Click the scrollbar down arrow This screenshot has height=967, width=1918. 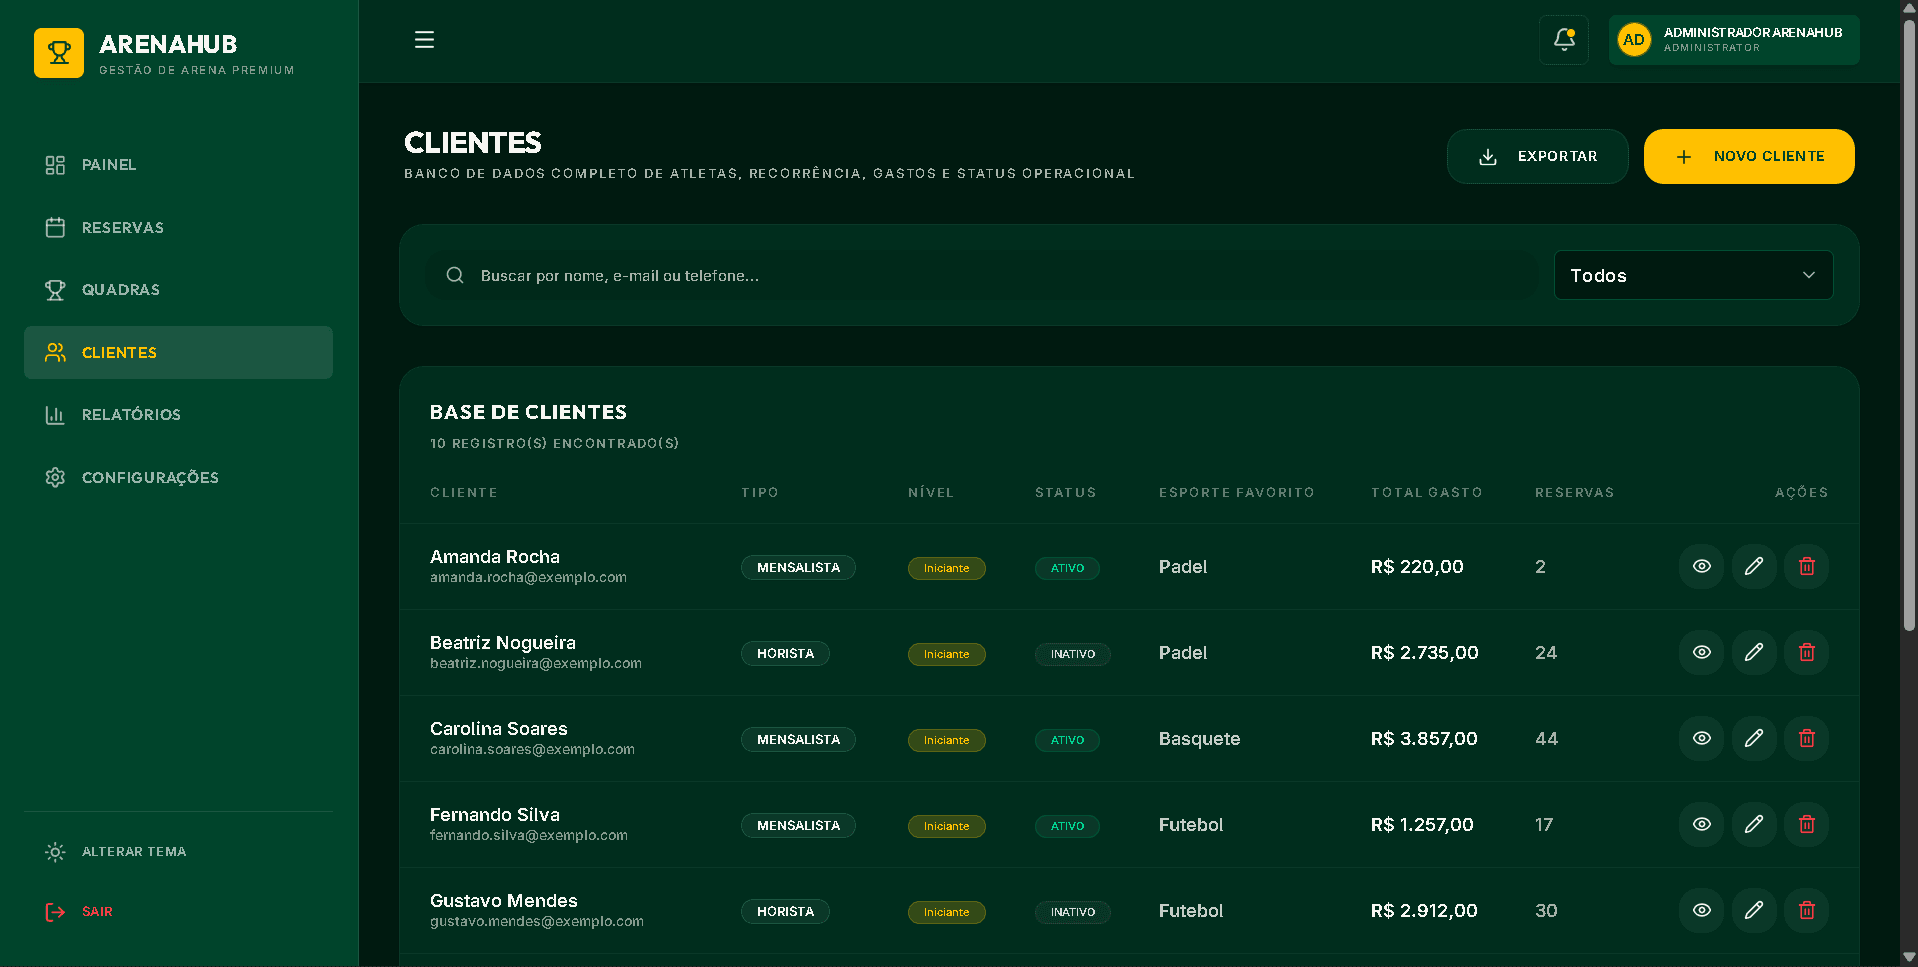pyautogui.click(x=1909, y=957)
